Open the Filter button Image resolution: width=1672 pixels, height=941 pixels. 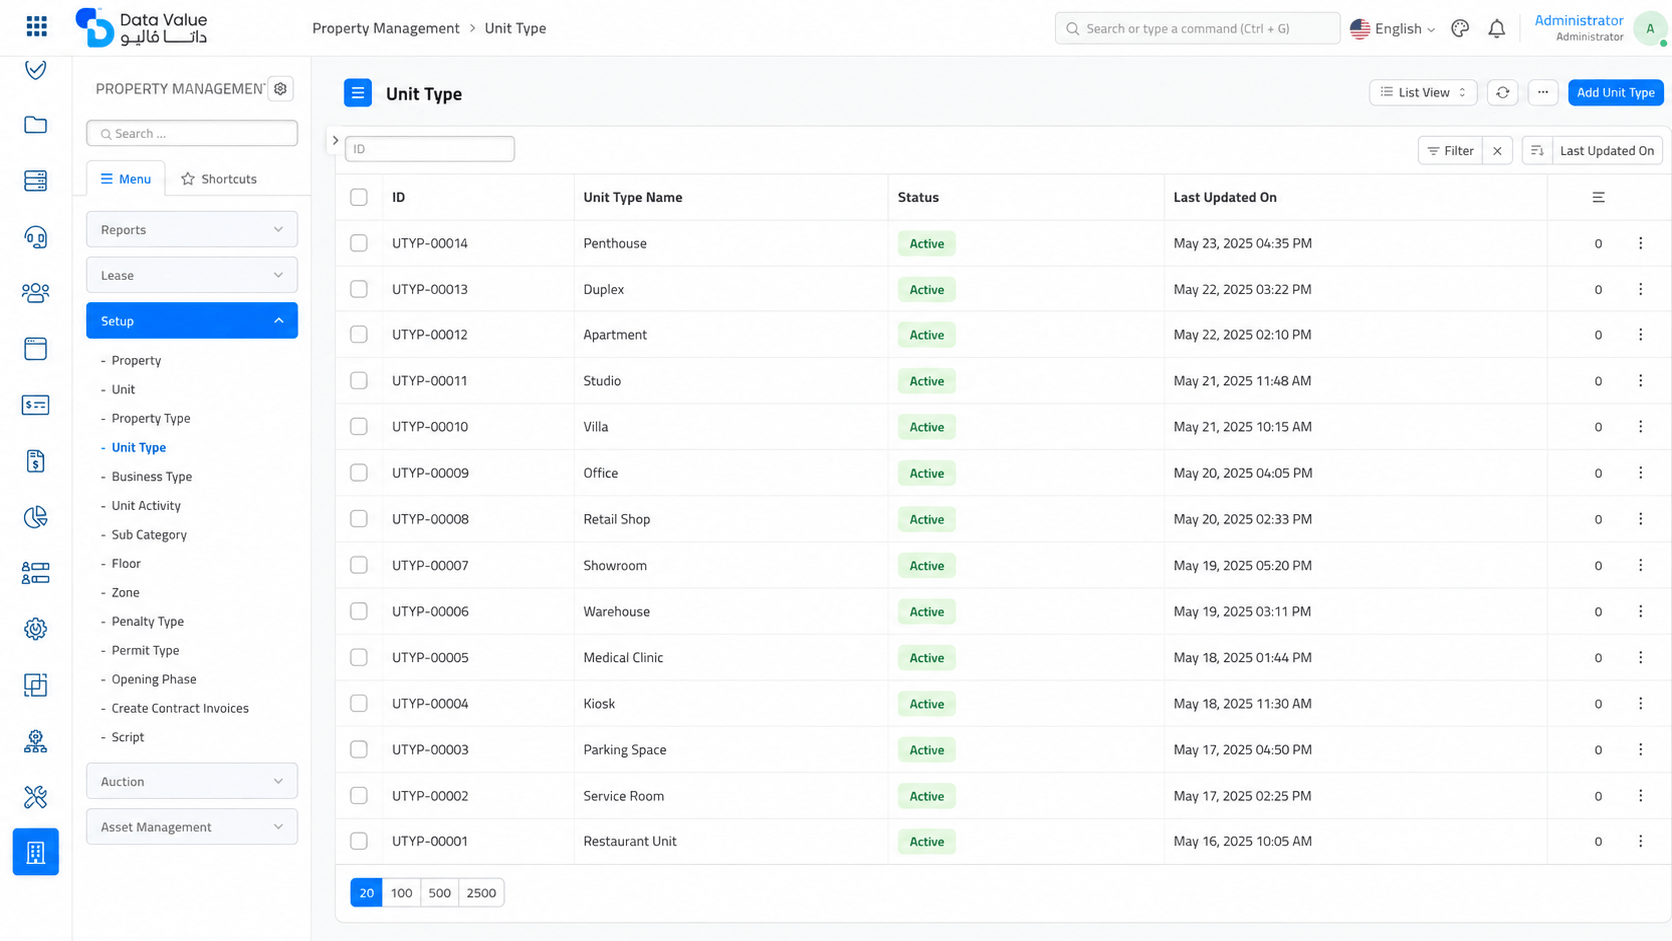(1450, 151)
